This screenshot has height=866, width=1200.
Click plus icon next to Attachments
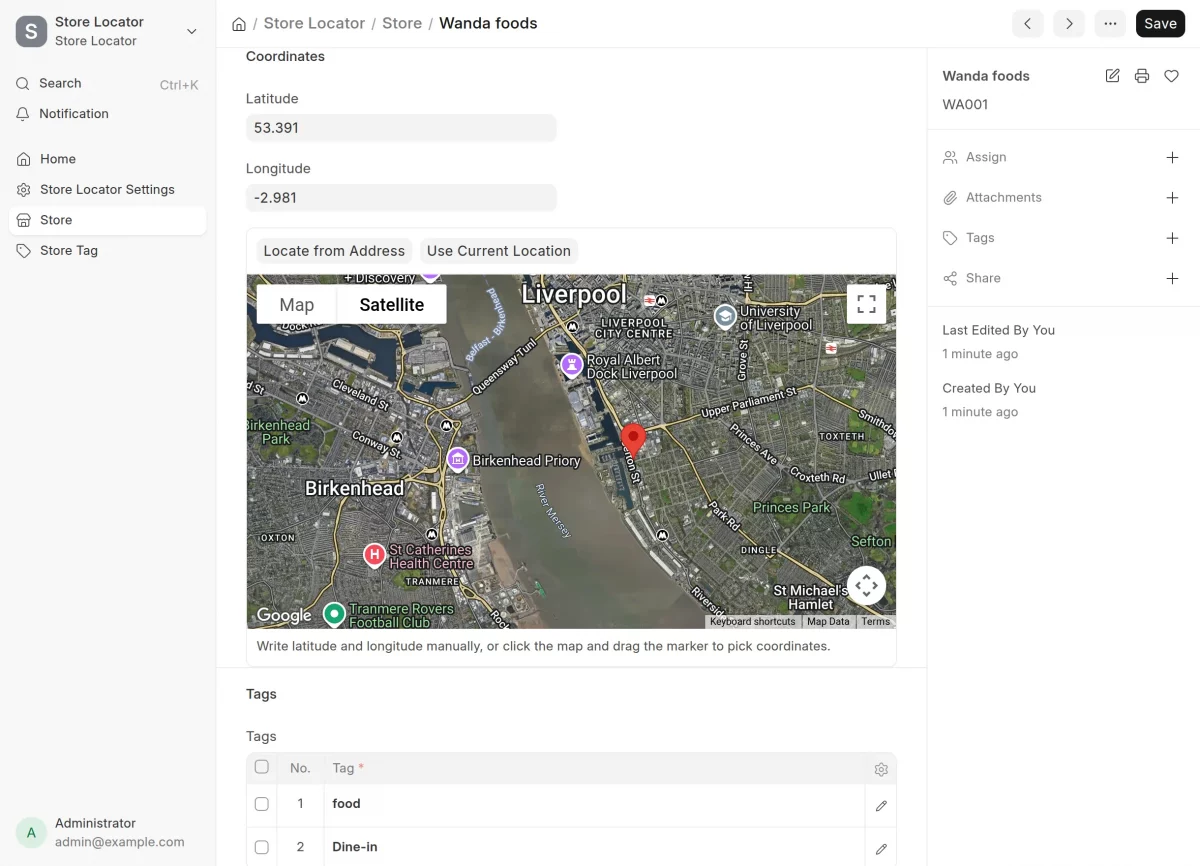click(1172, 198)
